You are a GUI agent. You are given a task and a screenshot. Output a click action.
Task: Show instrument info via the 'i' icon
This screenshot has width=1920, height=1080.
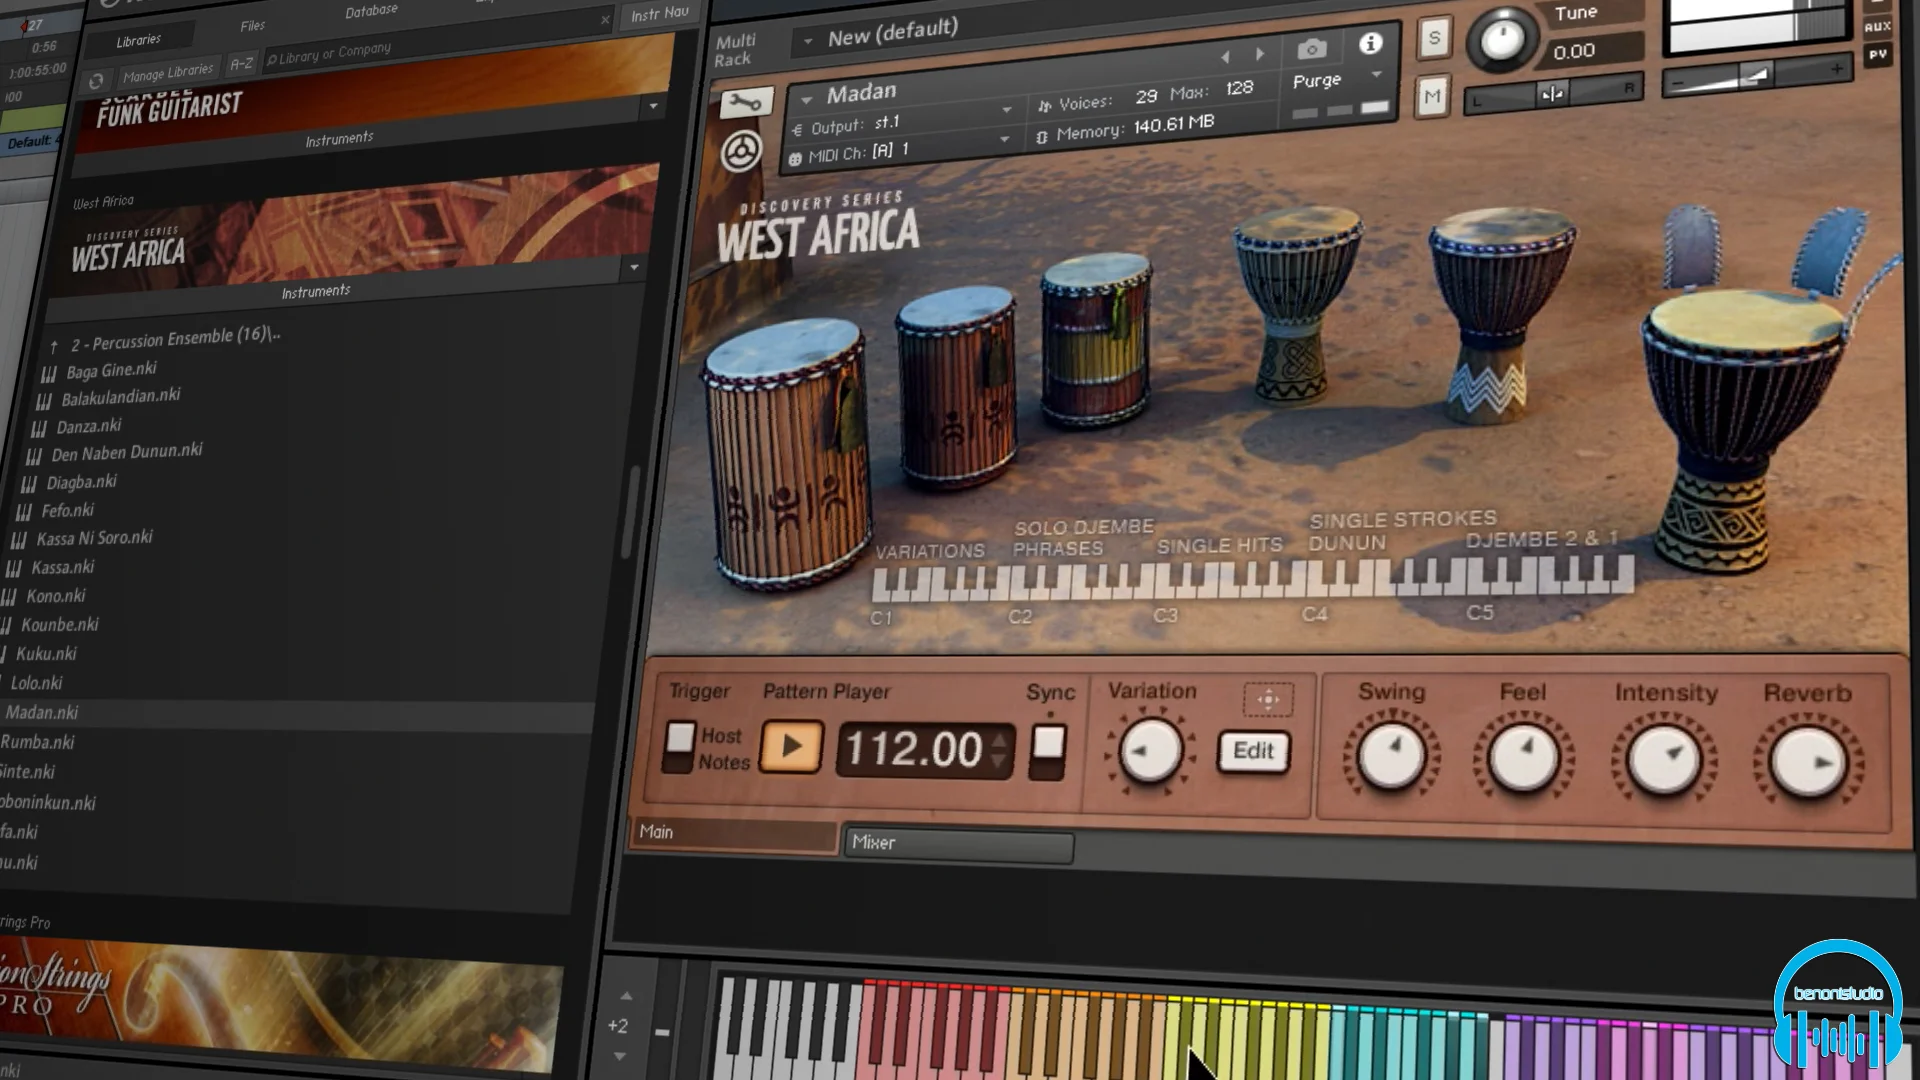(x=1370, y=43)
